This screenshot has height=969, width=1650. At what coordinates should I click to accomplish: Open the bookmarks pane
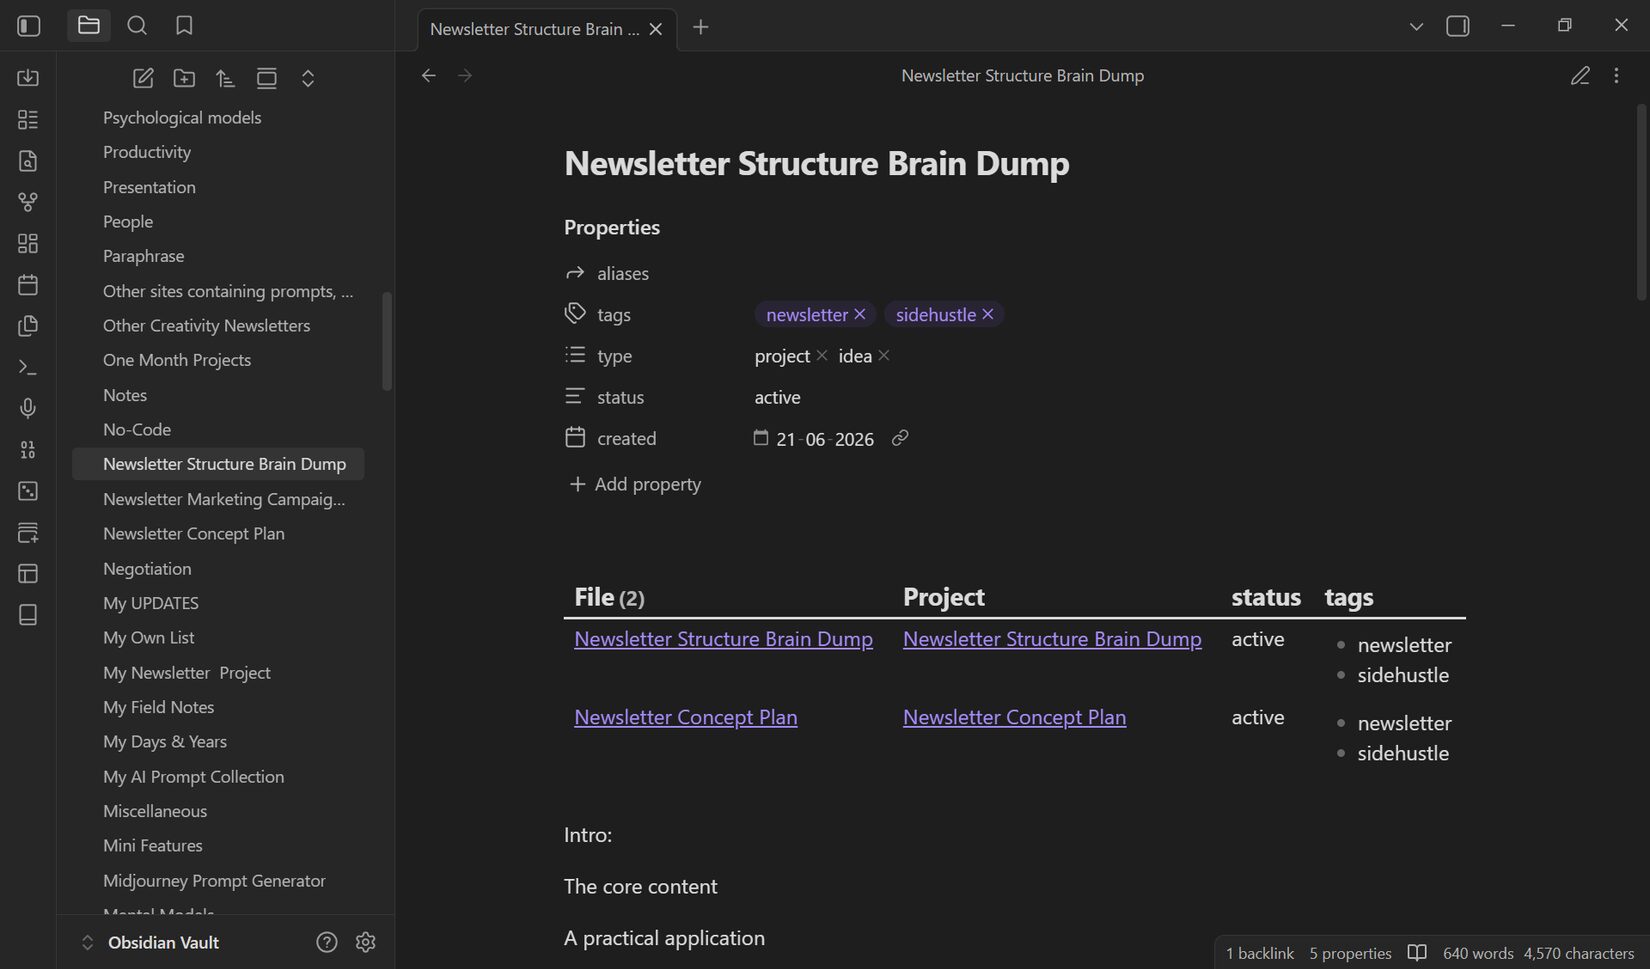point(184,26)
